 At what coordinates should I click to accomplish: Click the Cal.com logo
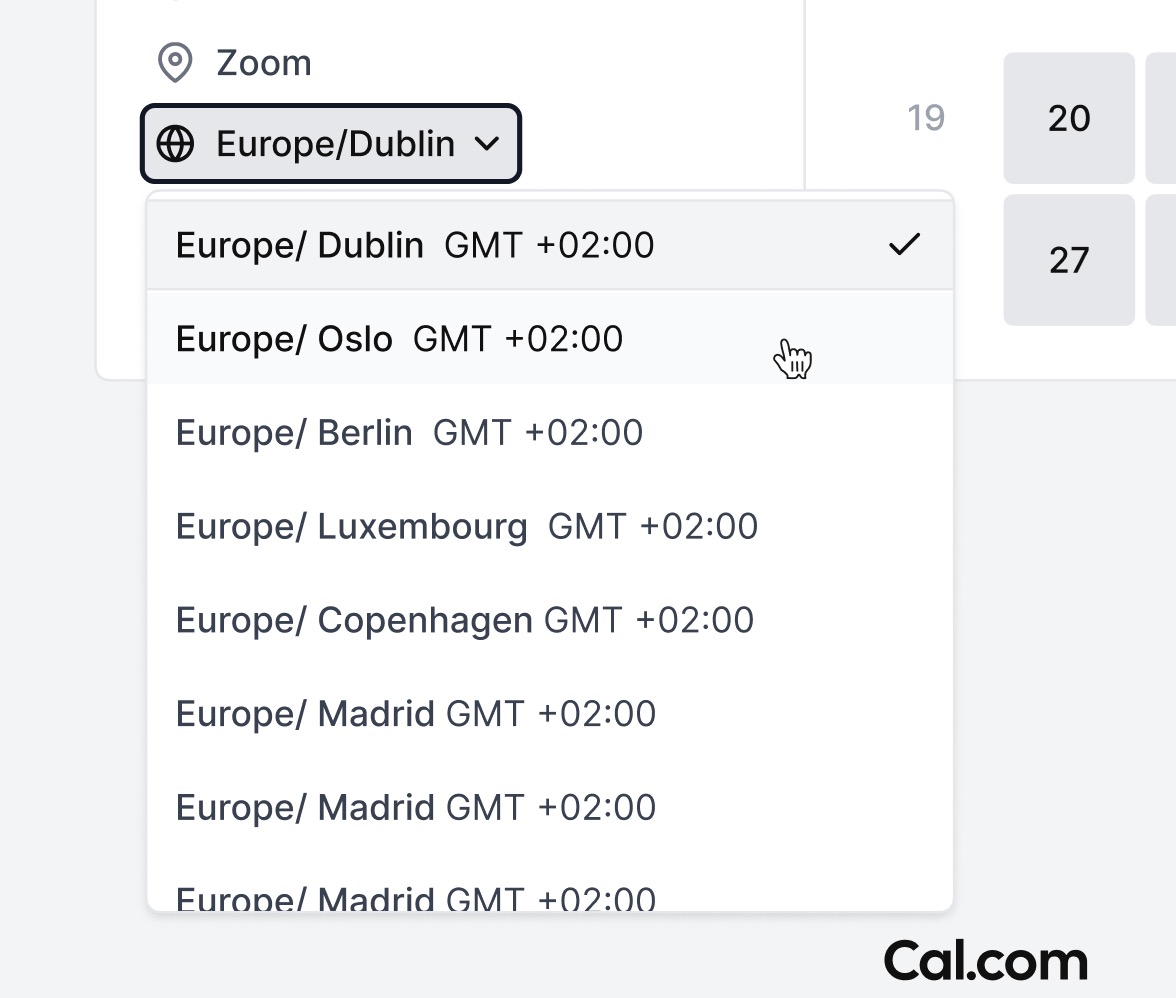[987, 961]
